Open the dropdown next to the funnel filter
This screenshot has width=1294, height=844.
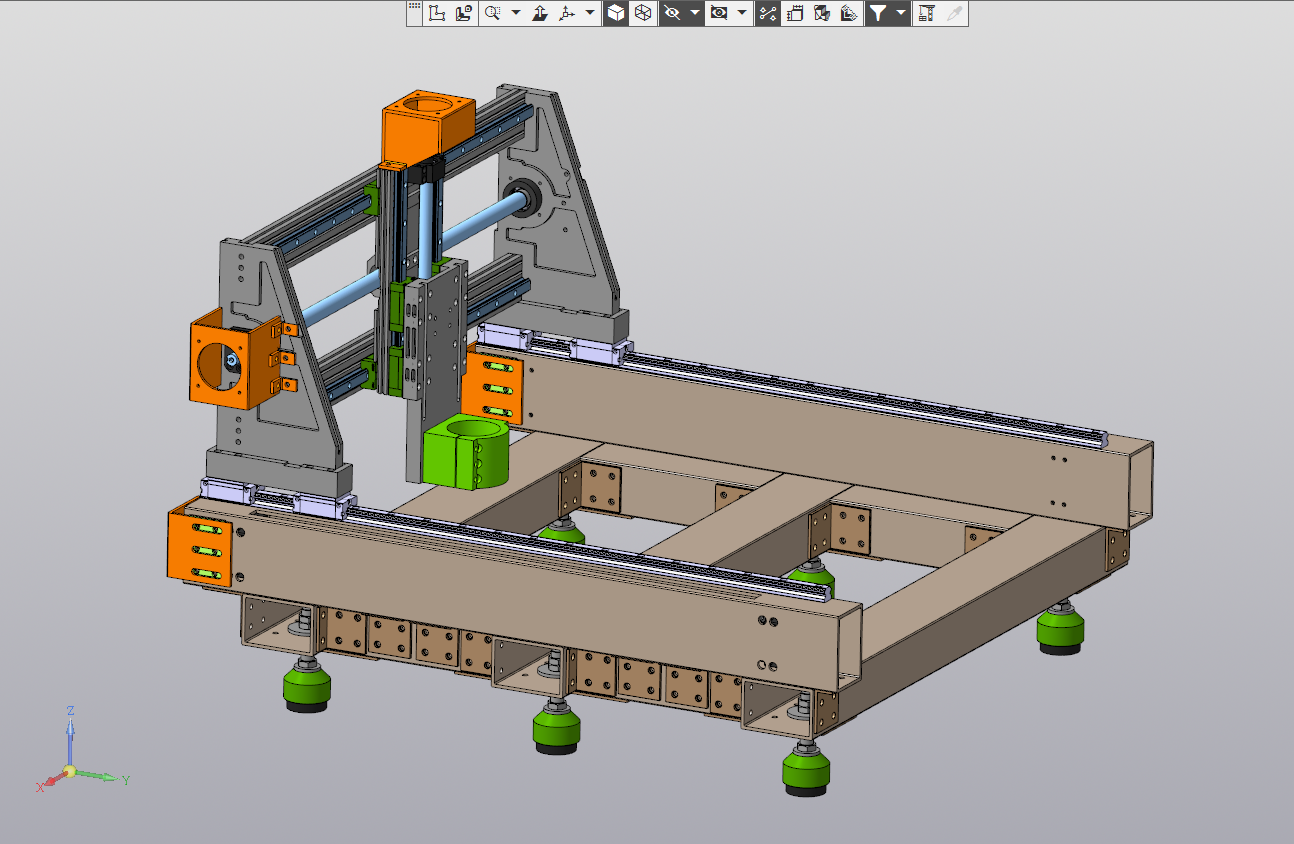(901, 14)
